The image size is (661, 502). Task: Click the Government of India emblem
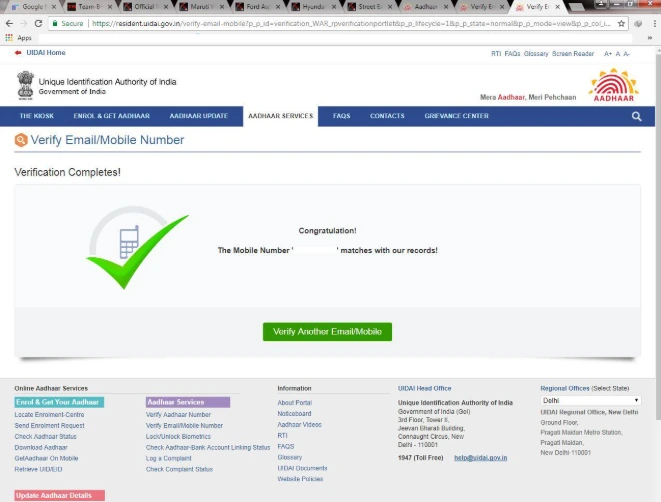(x=25, y=85)
